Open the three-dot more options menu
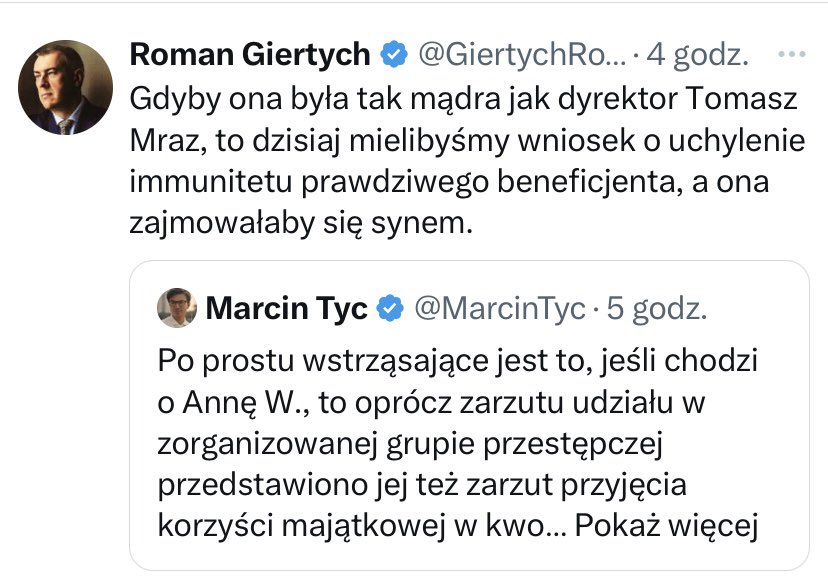 [792, 54]
